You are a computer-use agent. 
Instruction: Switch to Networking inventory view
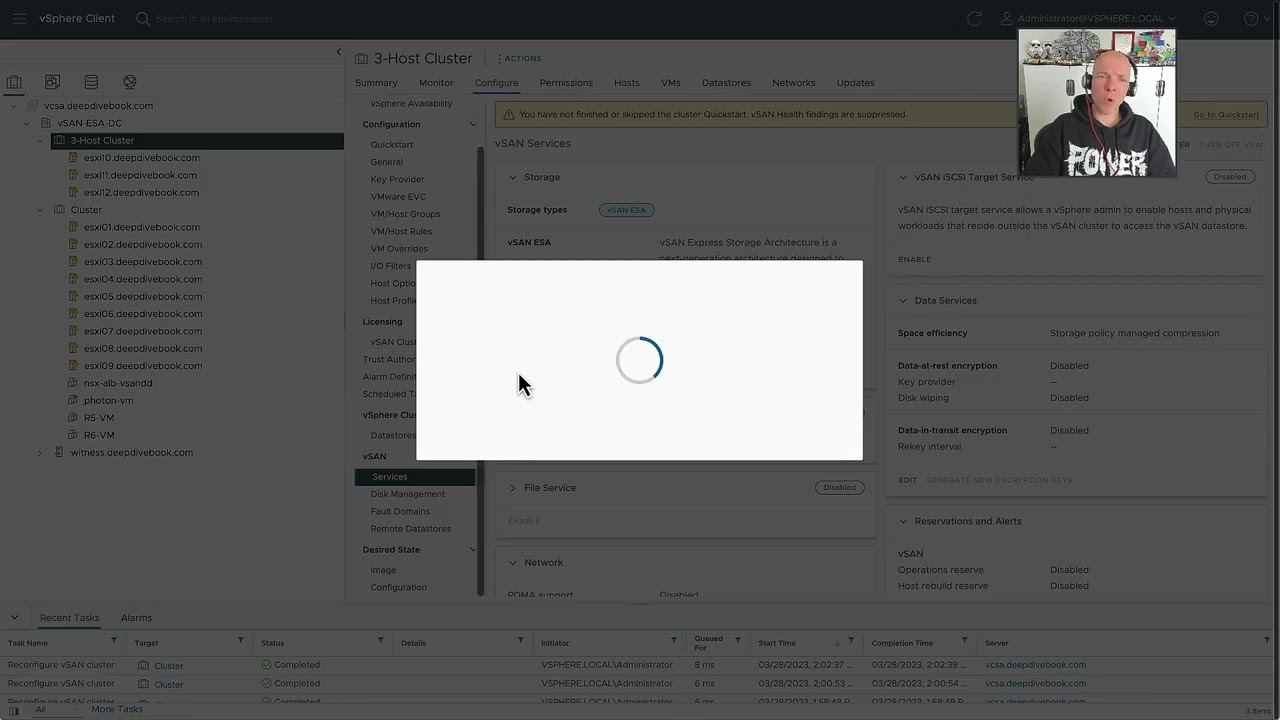[129, 82]
